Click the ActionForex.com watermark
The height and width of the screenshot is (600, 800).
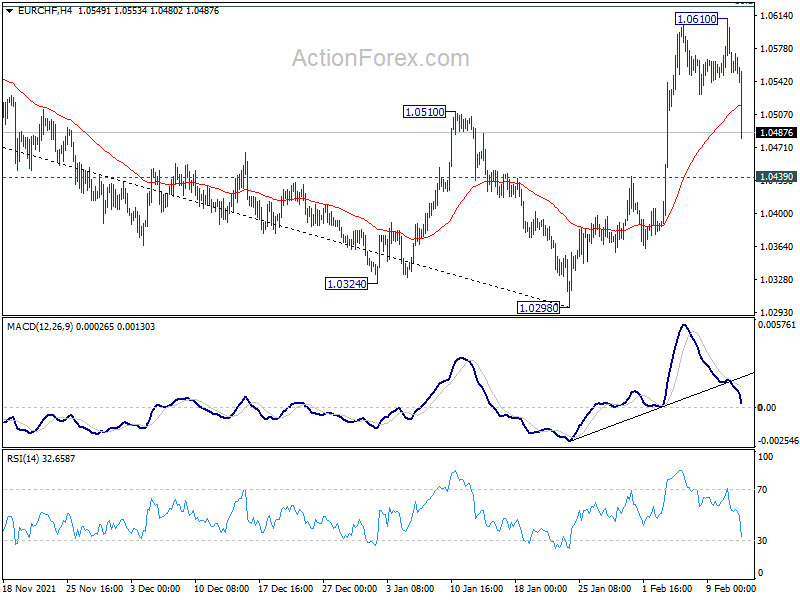click(x=381, y=58)
